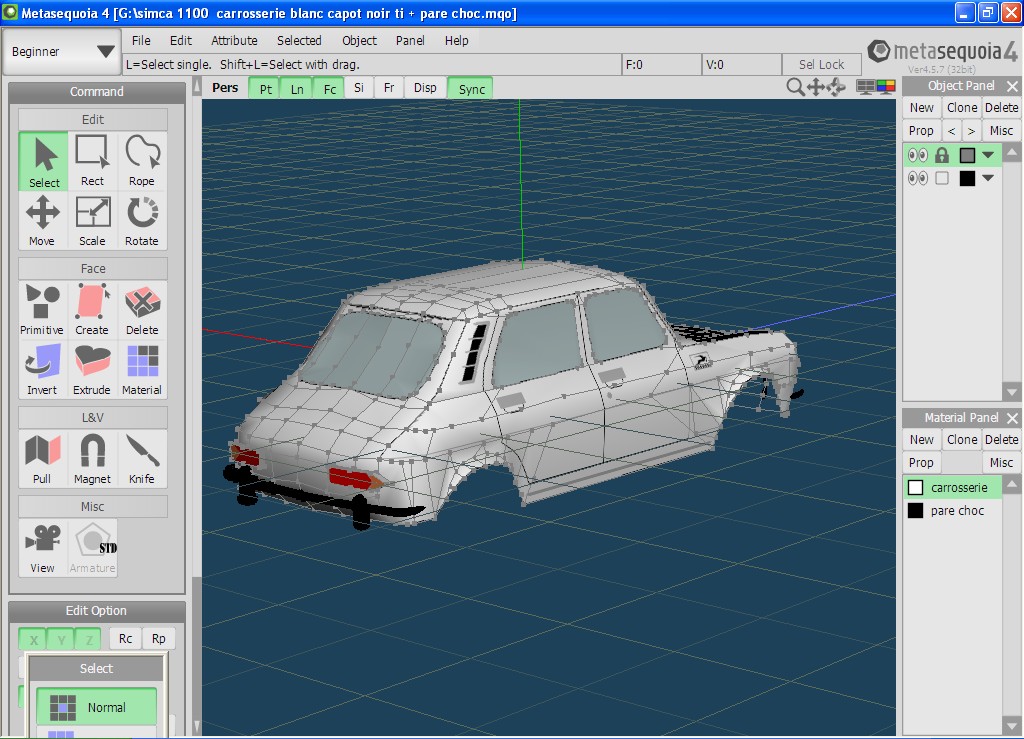1024x739 pixels.
Task: Open the Pers projection view menu
Action: pyautogui.click(x=225, y=88)
